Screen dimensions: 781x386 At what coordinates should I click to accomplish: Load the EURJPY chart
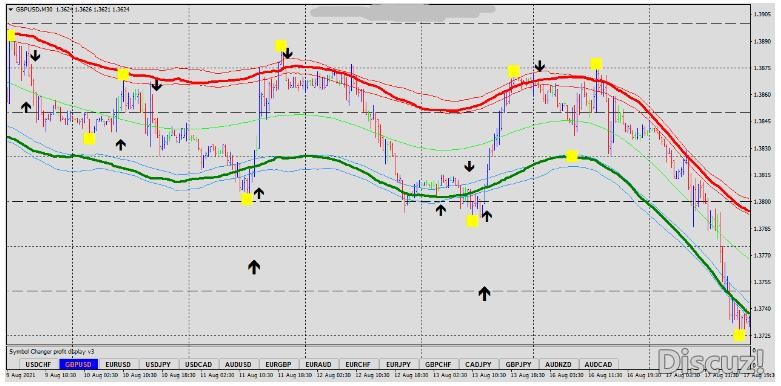click(398, 364)
